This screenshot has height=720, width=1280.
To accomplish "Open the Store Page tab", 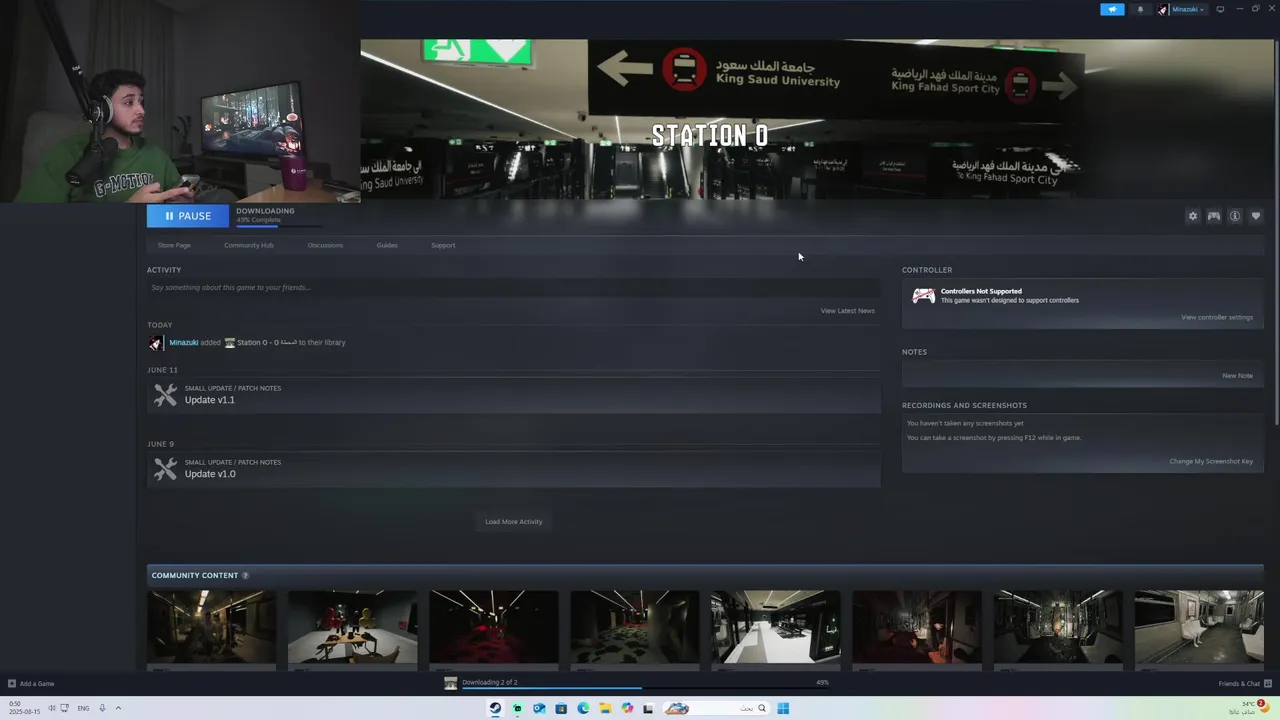I will [x=174, y=245].
